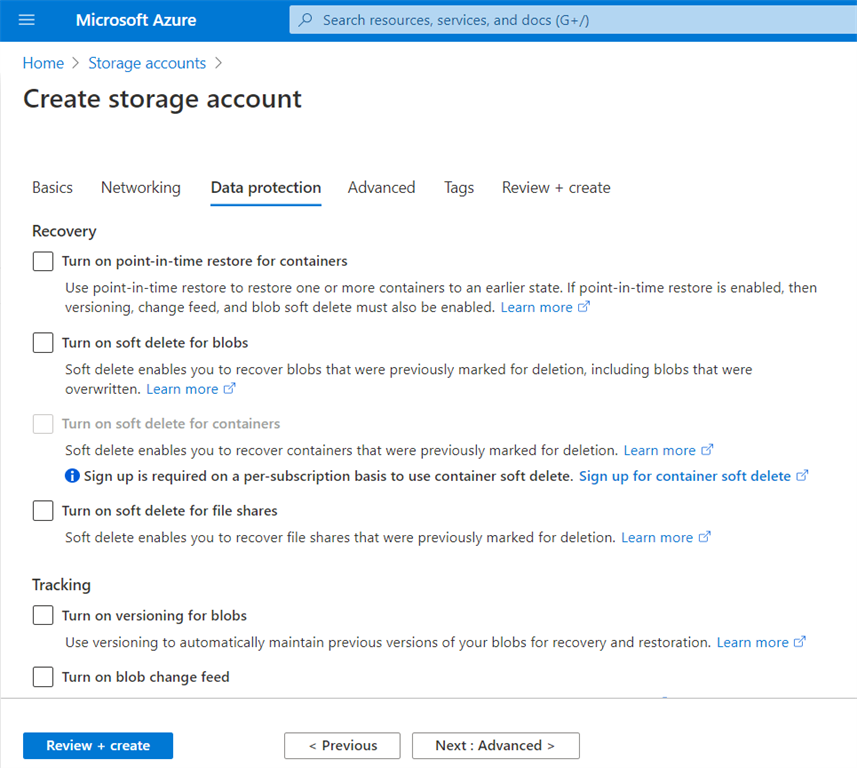Screen dimensions: 857x768
Task: Enable point-in-time restore for containers
Action: click(42, 261)
